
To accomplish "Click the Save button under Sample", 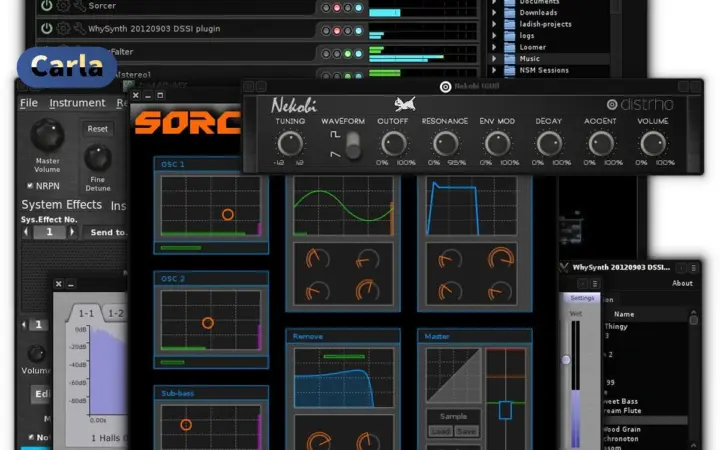I will [x=467, y=431].
